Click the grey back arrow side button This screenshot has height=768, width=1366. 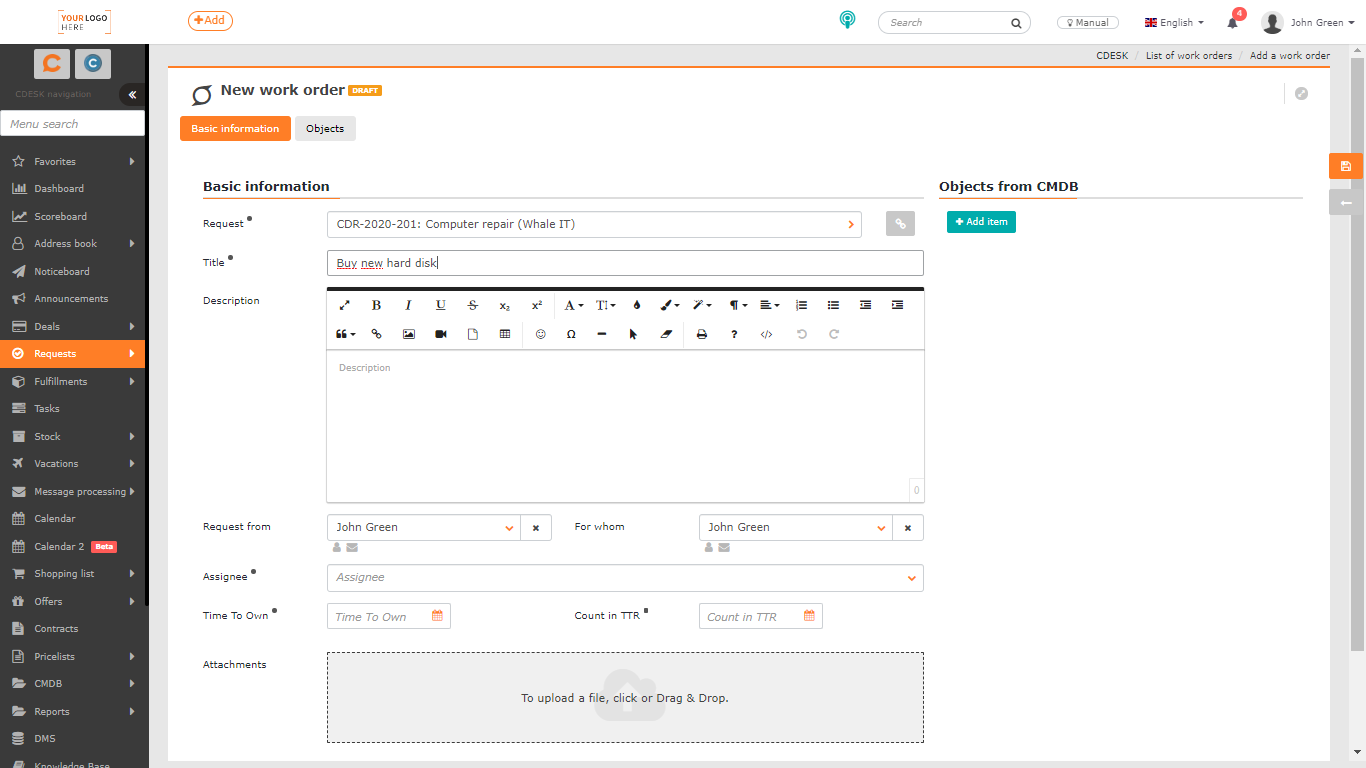[x=1346, y=202]
